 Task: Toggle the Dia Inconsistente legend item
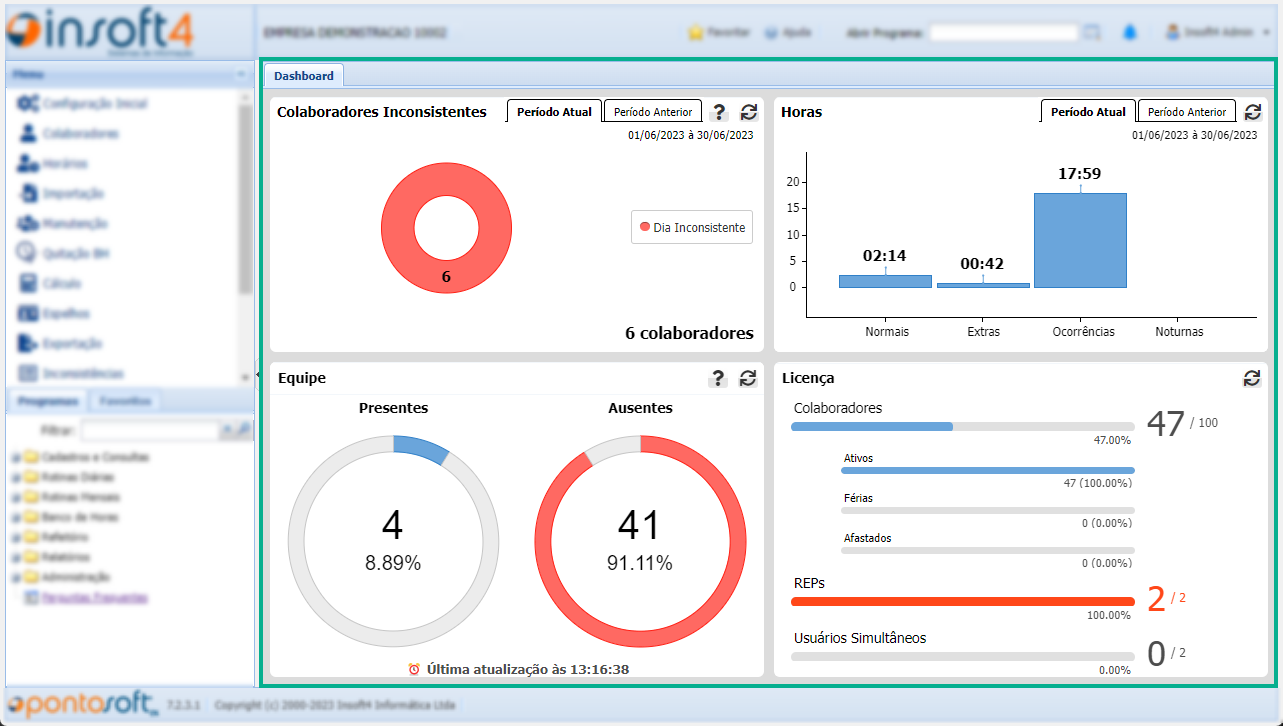click(692, 227)
